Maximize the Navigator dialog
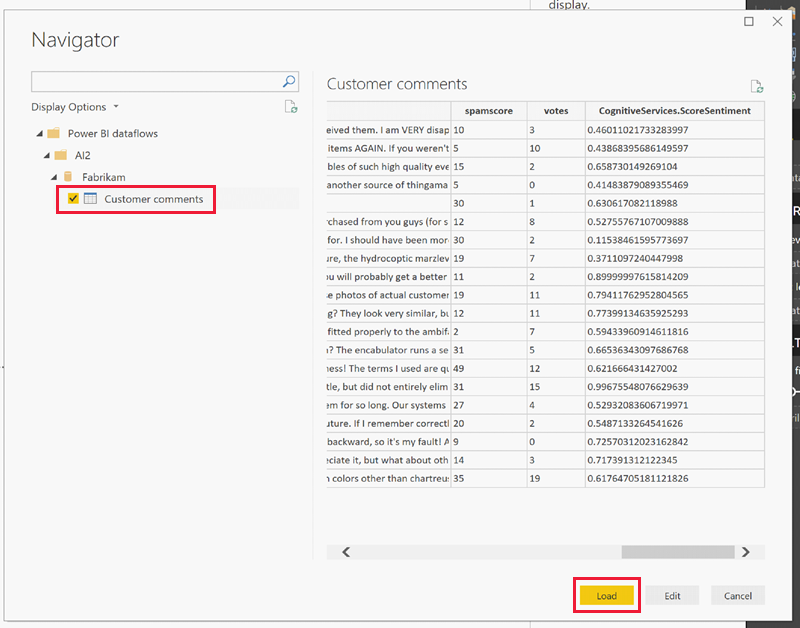Screen dimensions: 800x628 (x=748, y=21)
